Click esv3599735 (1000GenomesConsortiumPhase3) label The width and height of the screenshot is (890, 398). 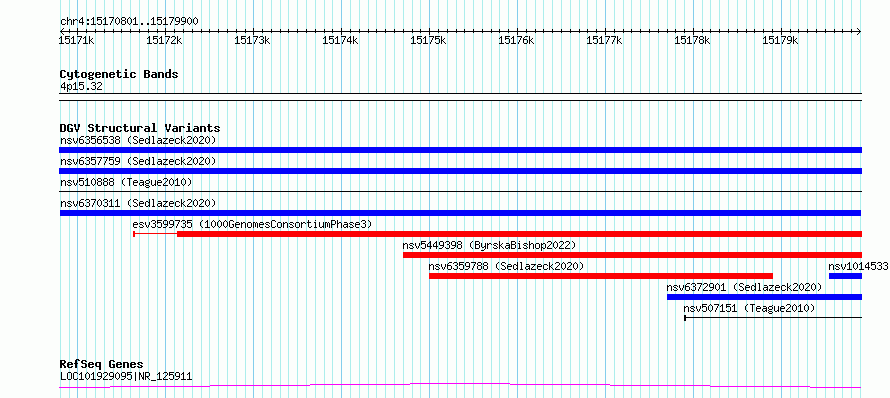click(x=252, y=224)
